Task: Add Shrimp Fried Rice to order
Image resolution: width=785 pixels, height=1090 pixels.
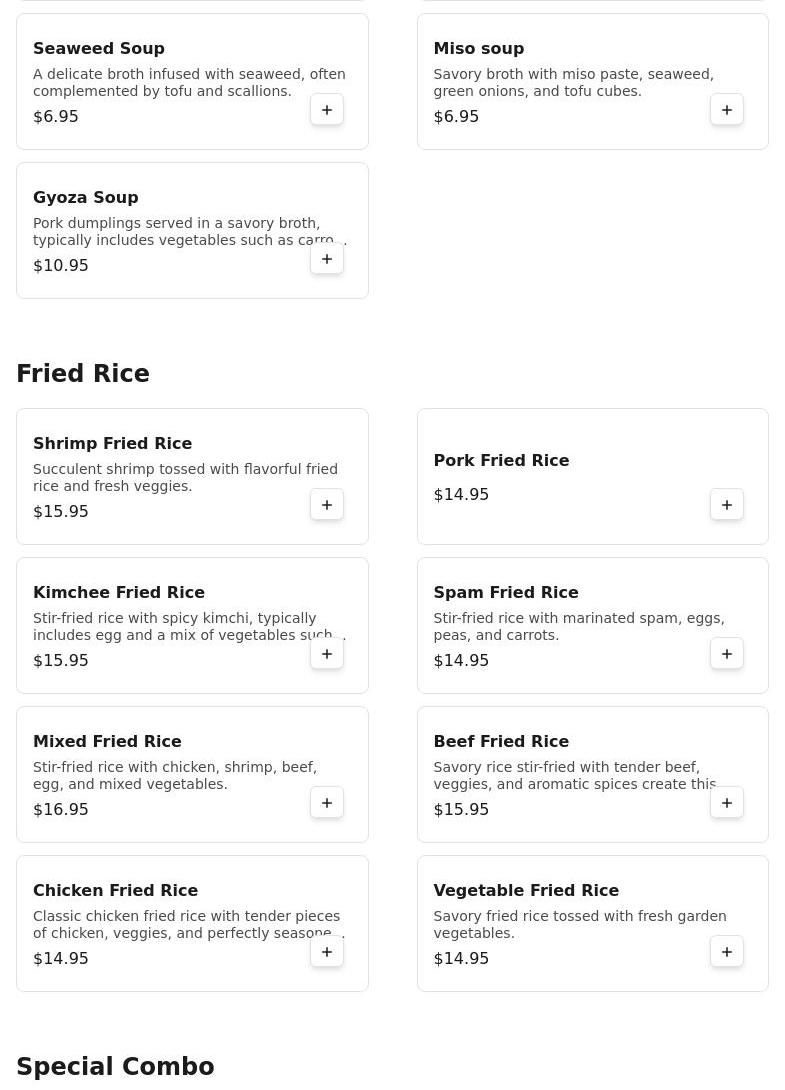Action: point(327,505)
